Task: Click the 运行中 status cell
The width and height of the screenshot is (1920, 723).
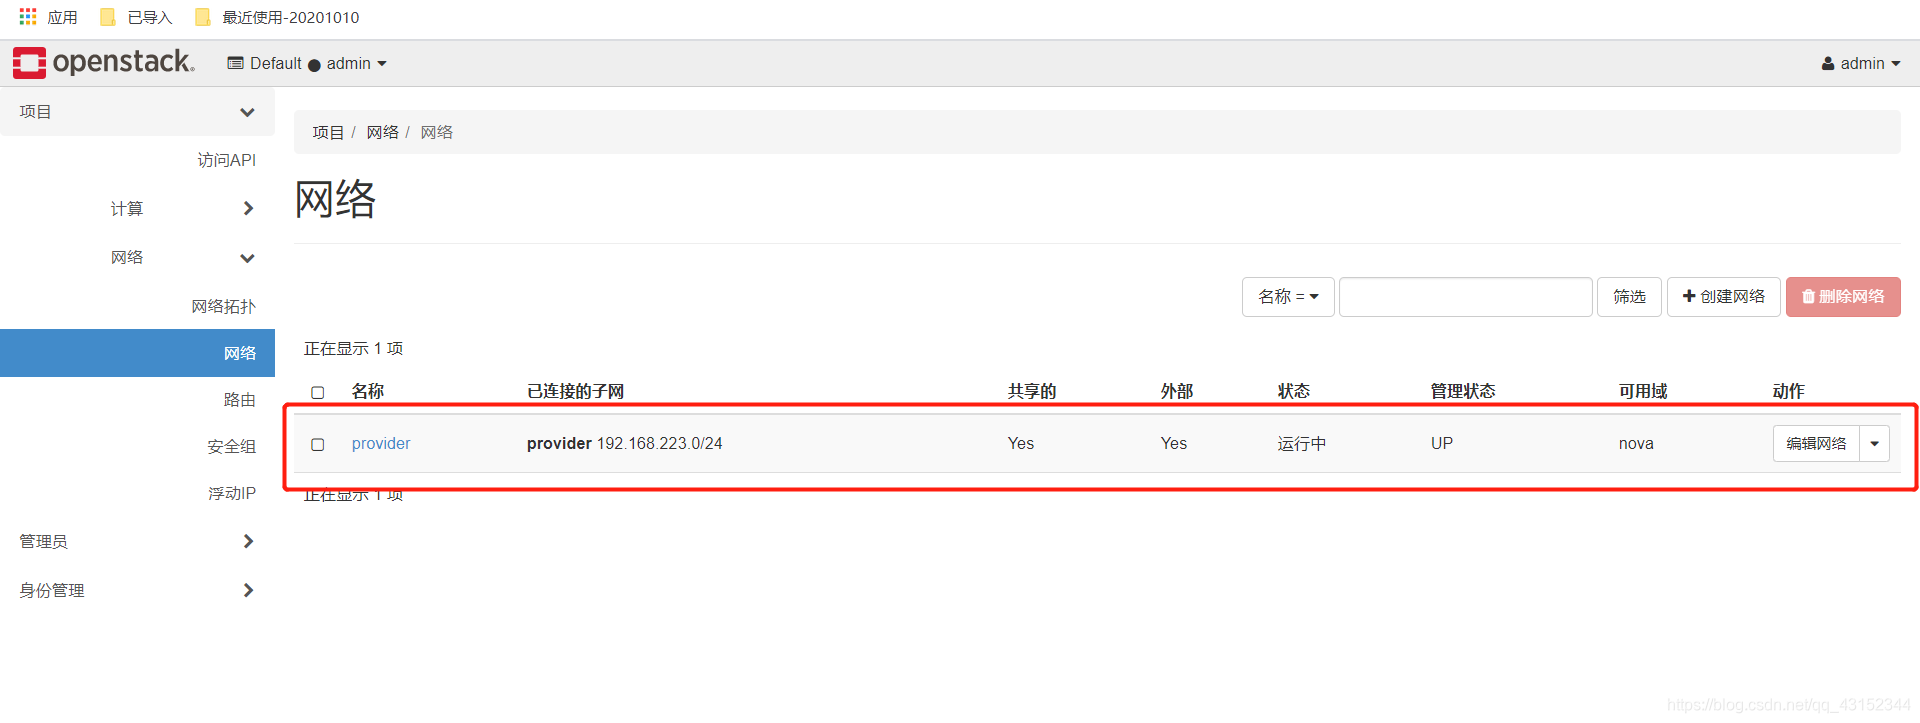Action: coord(1301,443)
